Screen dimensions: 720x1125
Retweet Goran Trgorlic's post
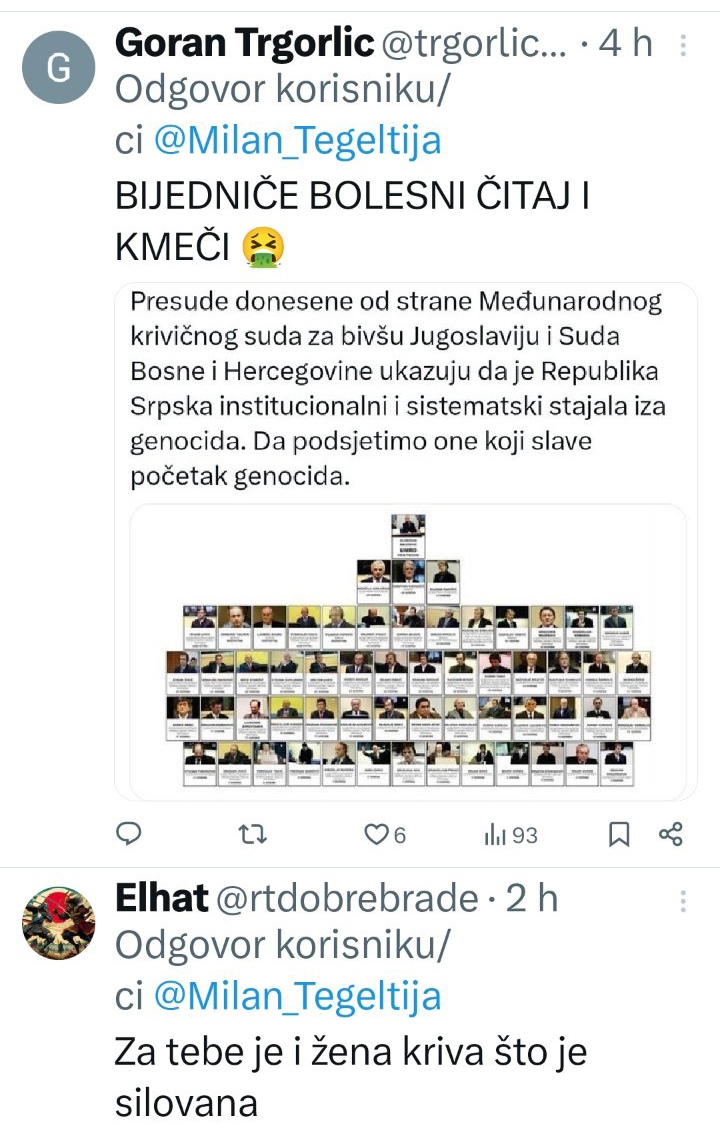pos(252,834)
